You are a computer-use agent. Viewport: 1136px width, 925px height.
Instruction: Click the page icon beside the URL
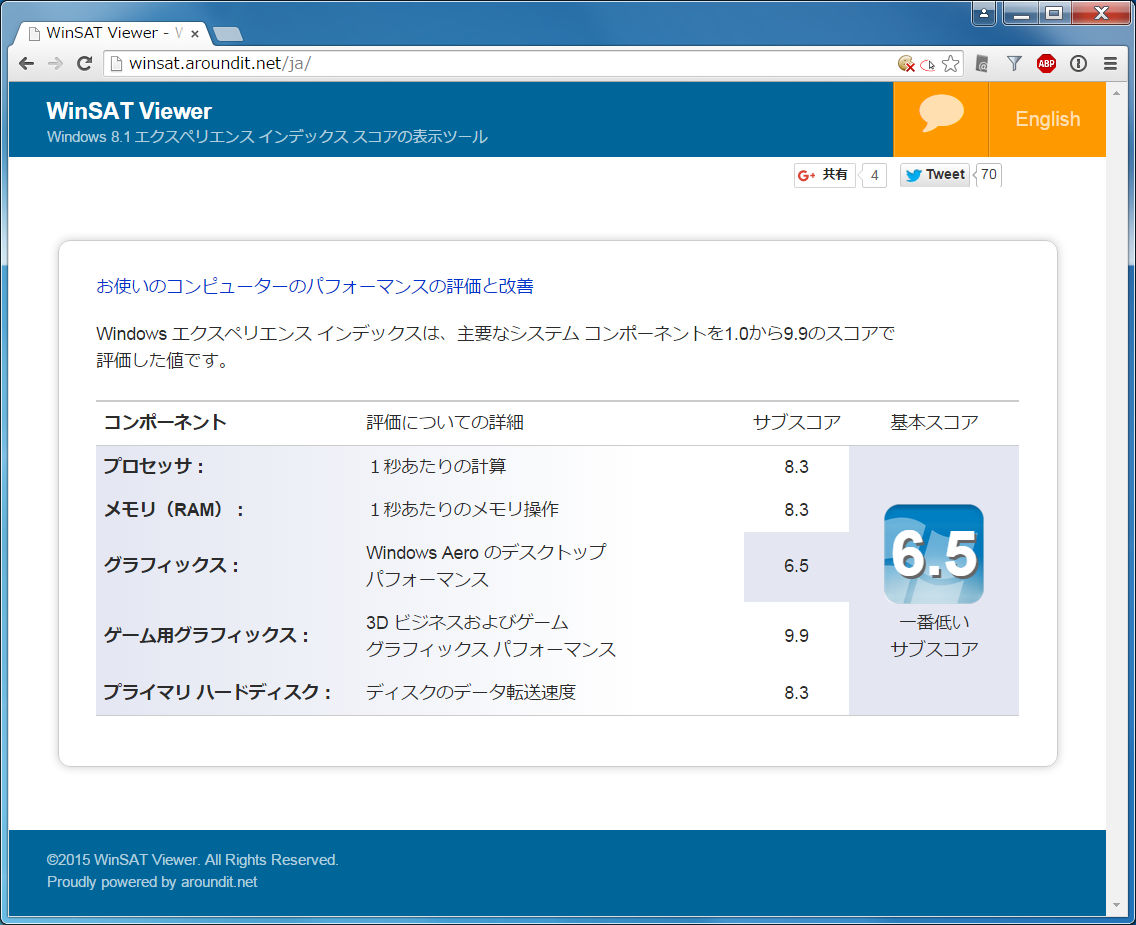click(116, 64)
